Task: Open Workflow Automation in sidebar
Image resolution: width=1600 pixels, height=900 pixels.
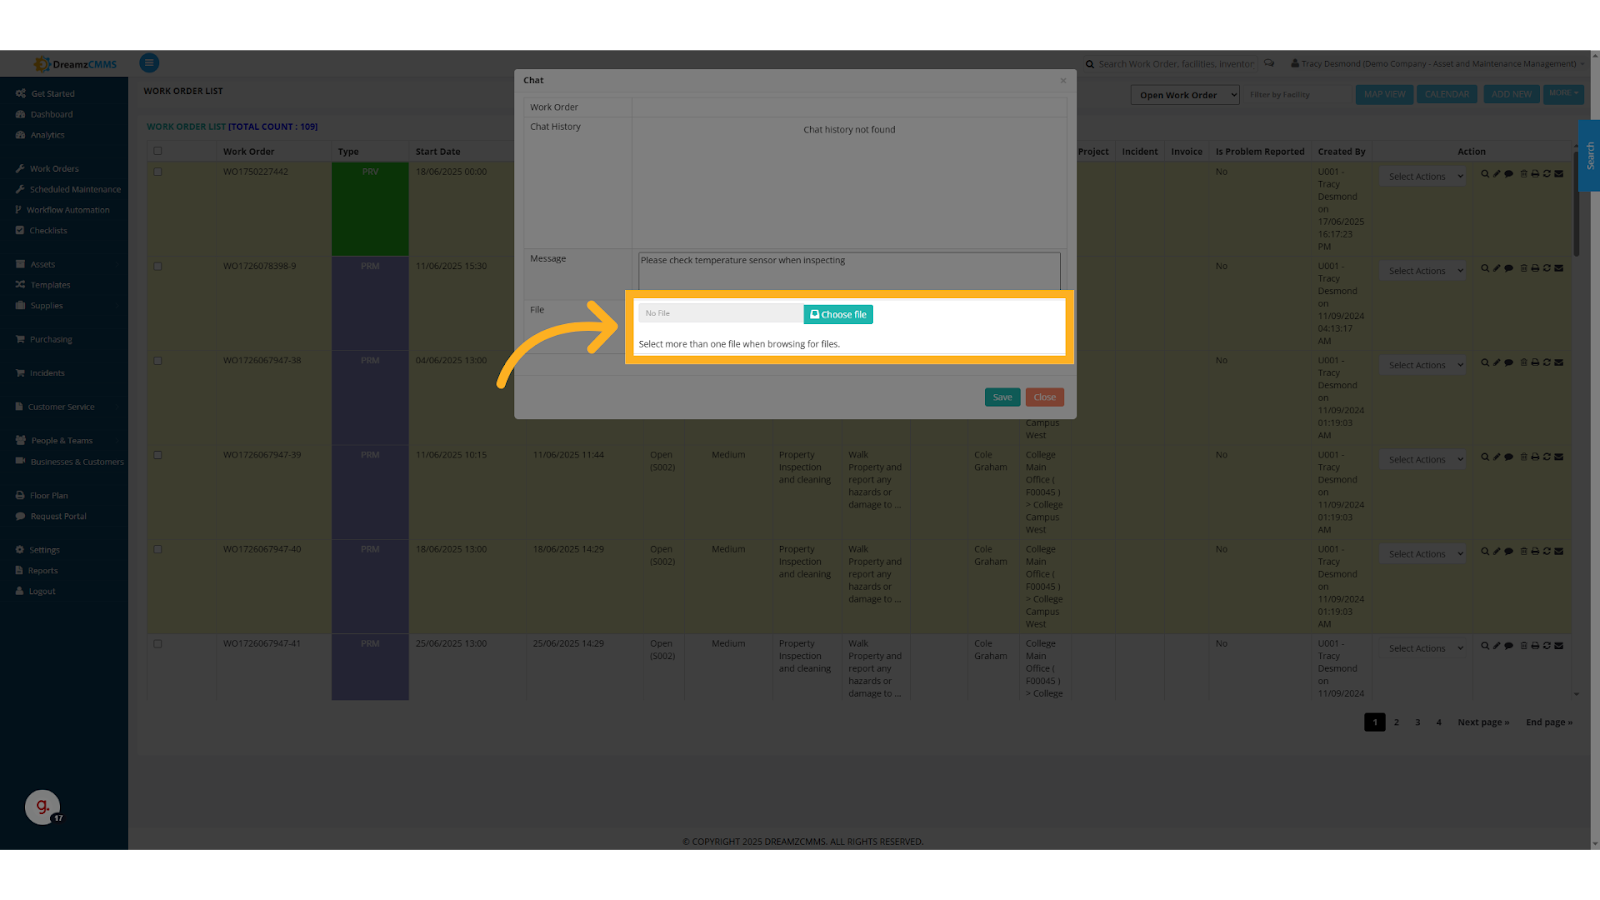Action: point(62,210)
